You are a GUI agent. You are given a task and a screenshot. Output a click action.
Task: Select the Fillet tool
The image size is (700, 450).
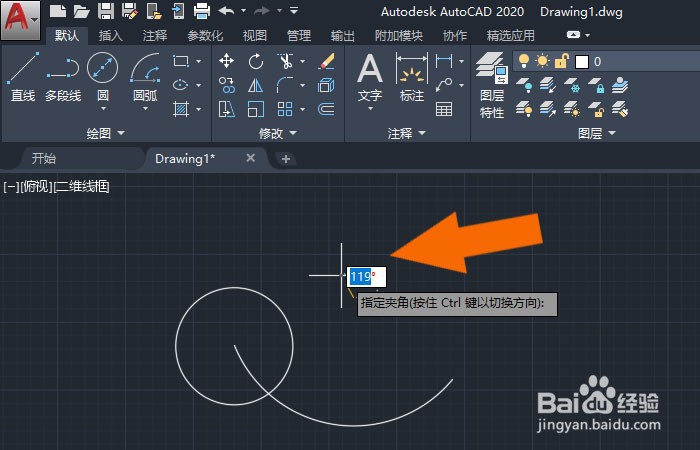(285, 85)
